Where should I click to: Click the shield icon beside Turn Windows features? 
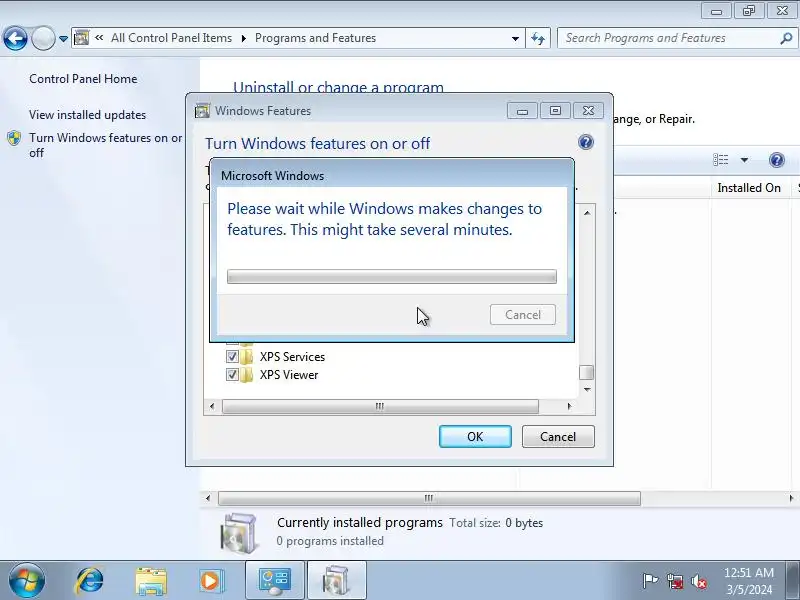(x=14, y=138)
